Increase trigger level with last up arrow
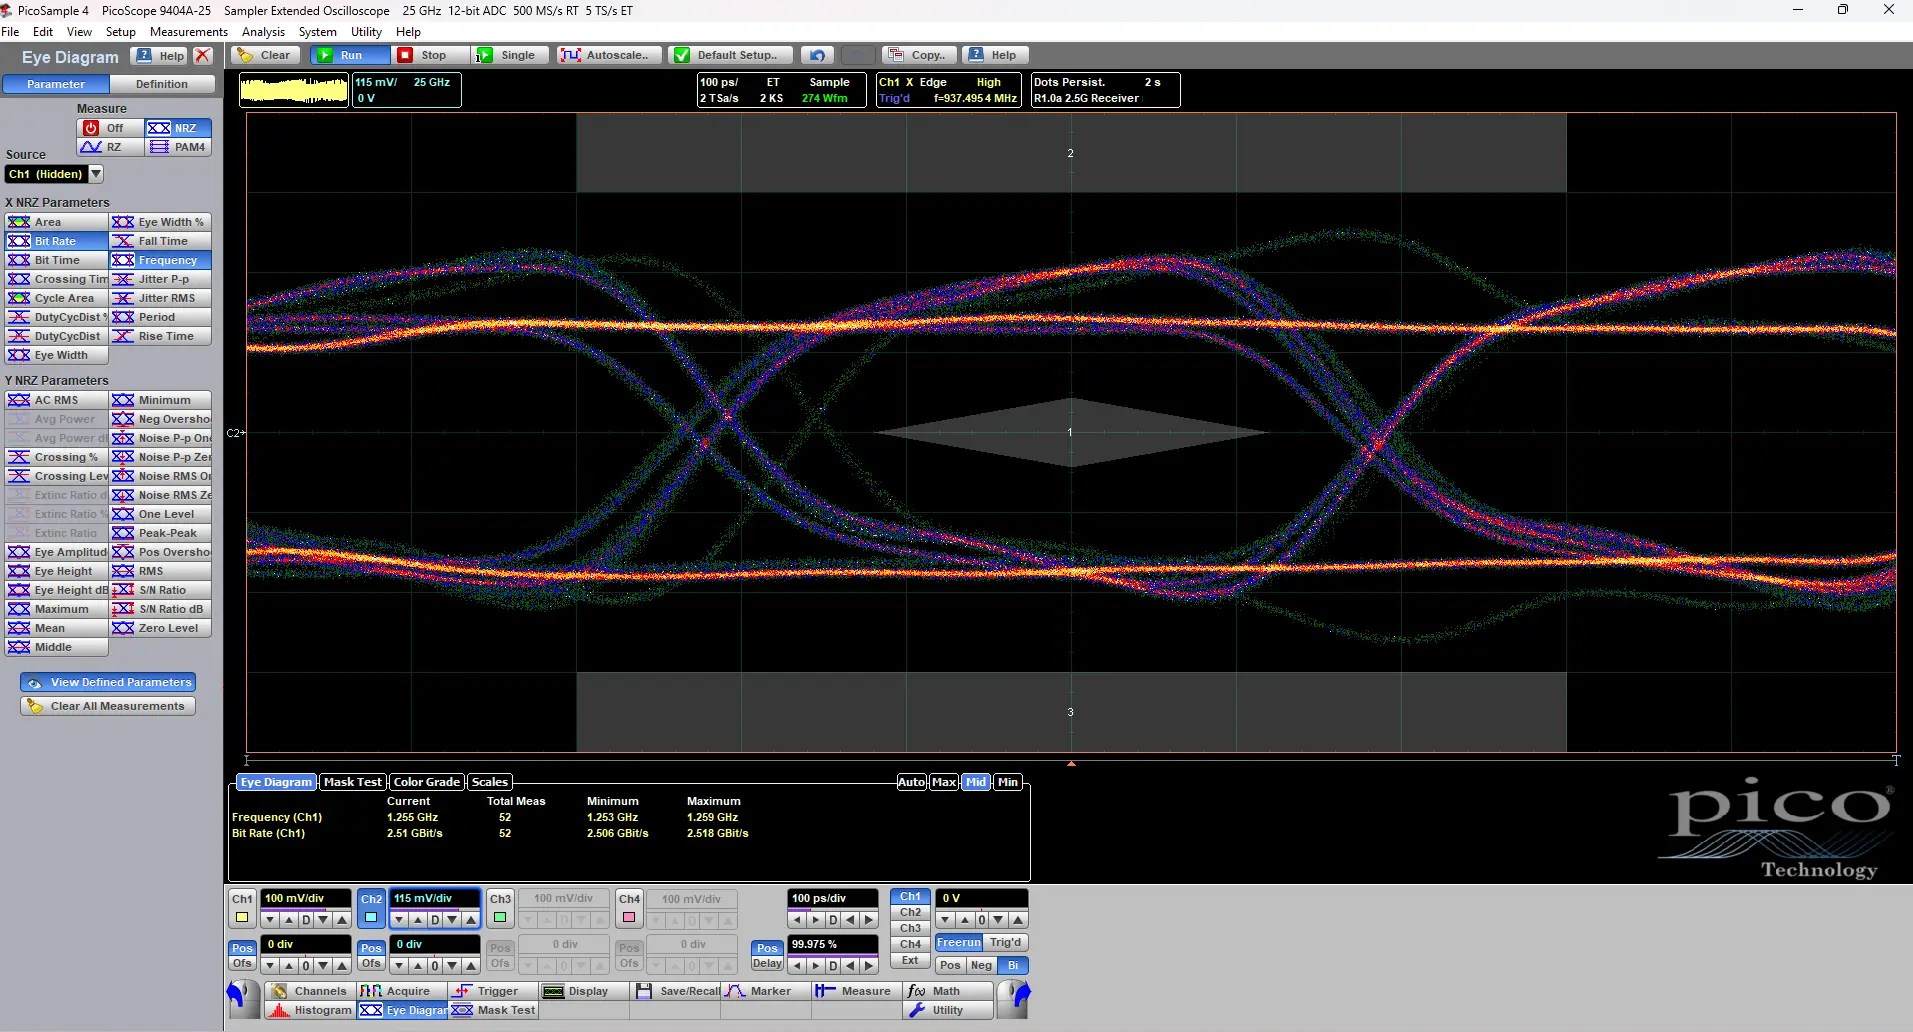Viewport: 1913px width, 1032px height. [x=1018, y=920]
